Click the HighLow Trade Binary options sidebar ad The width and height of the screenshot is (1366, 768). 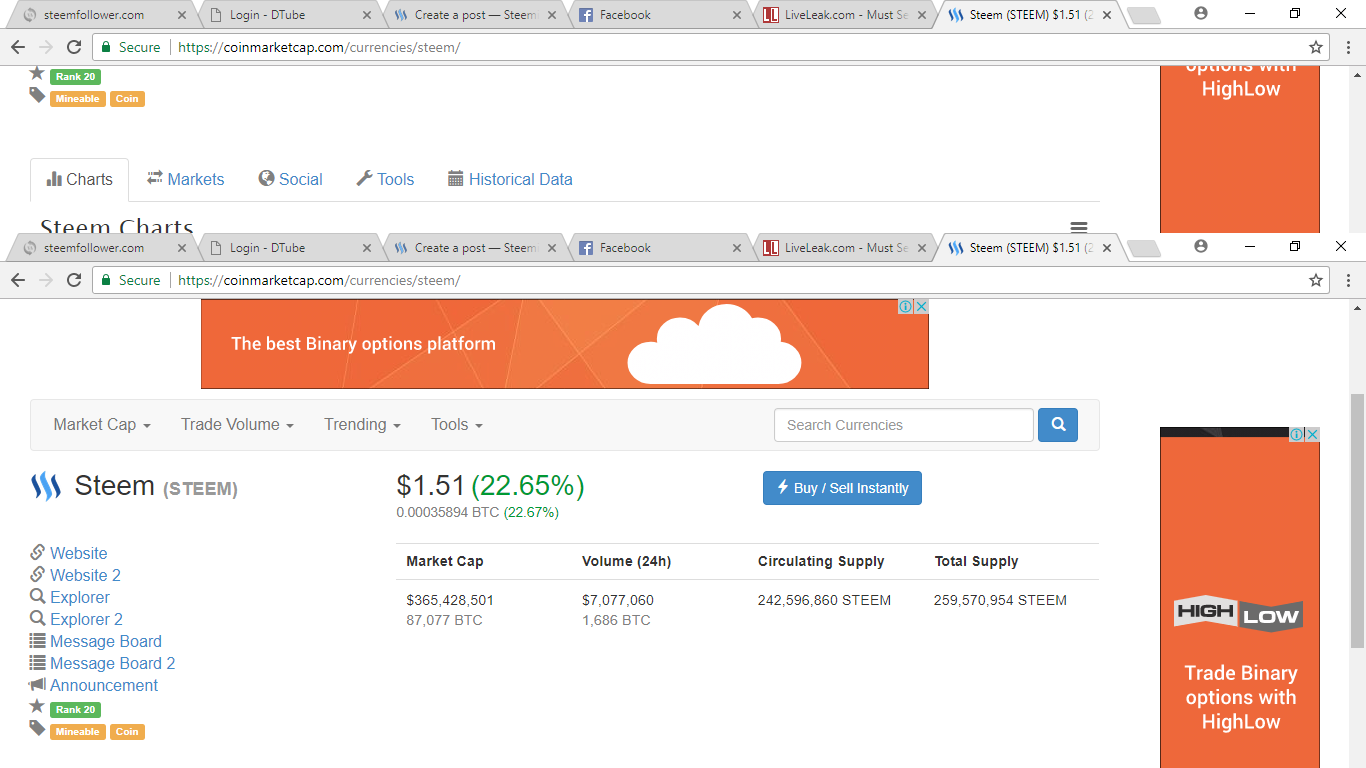pyautogui.click(x=1240, y=598)
